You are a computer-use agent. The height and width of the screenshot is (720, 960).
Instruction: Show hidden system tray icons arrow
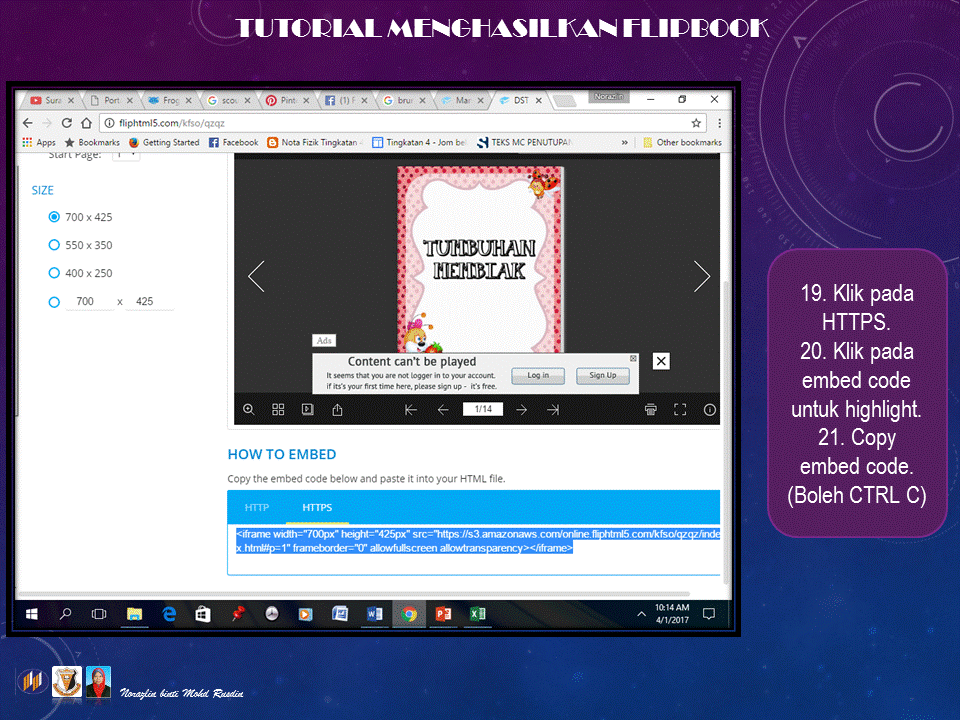[x=641, y=614]
